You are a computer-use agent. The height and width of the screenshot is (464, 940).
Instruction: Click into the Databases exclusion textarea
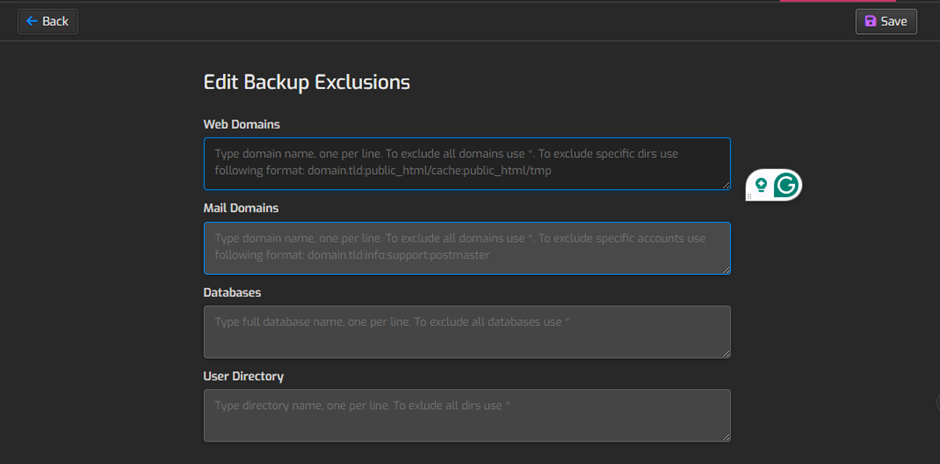467,331
